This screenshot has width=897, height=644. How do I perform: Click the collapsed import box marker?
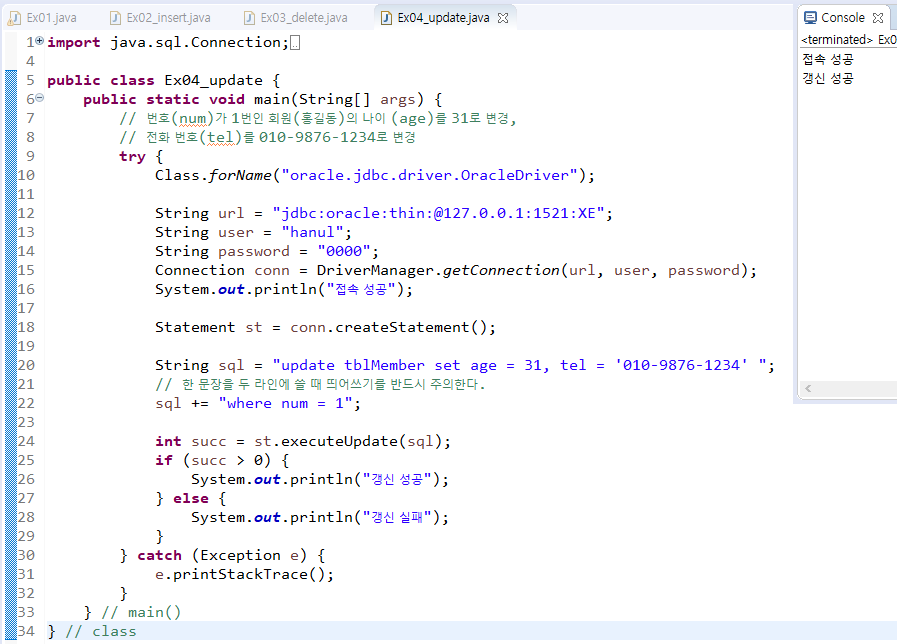coord(295,43)
